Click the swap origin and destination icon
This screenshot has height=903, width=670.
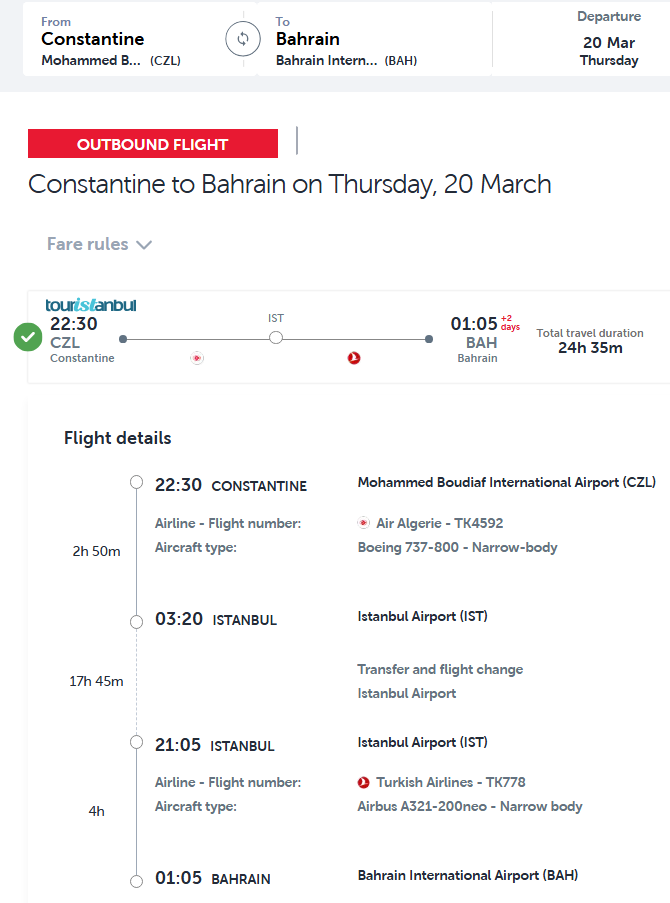(x=242, y=40)
